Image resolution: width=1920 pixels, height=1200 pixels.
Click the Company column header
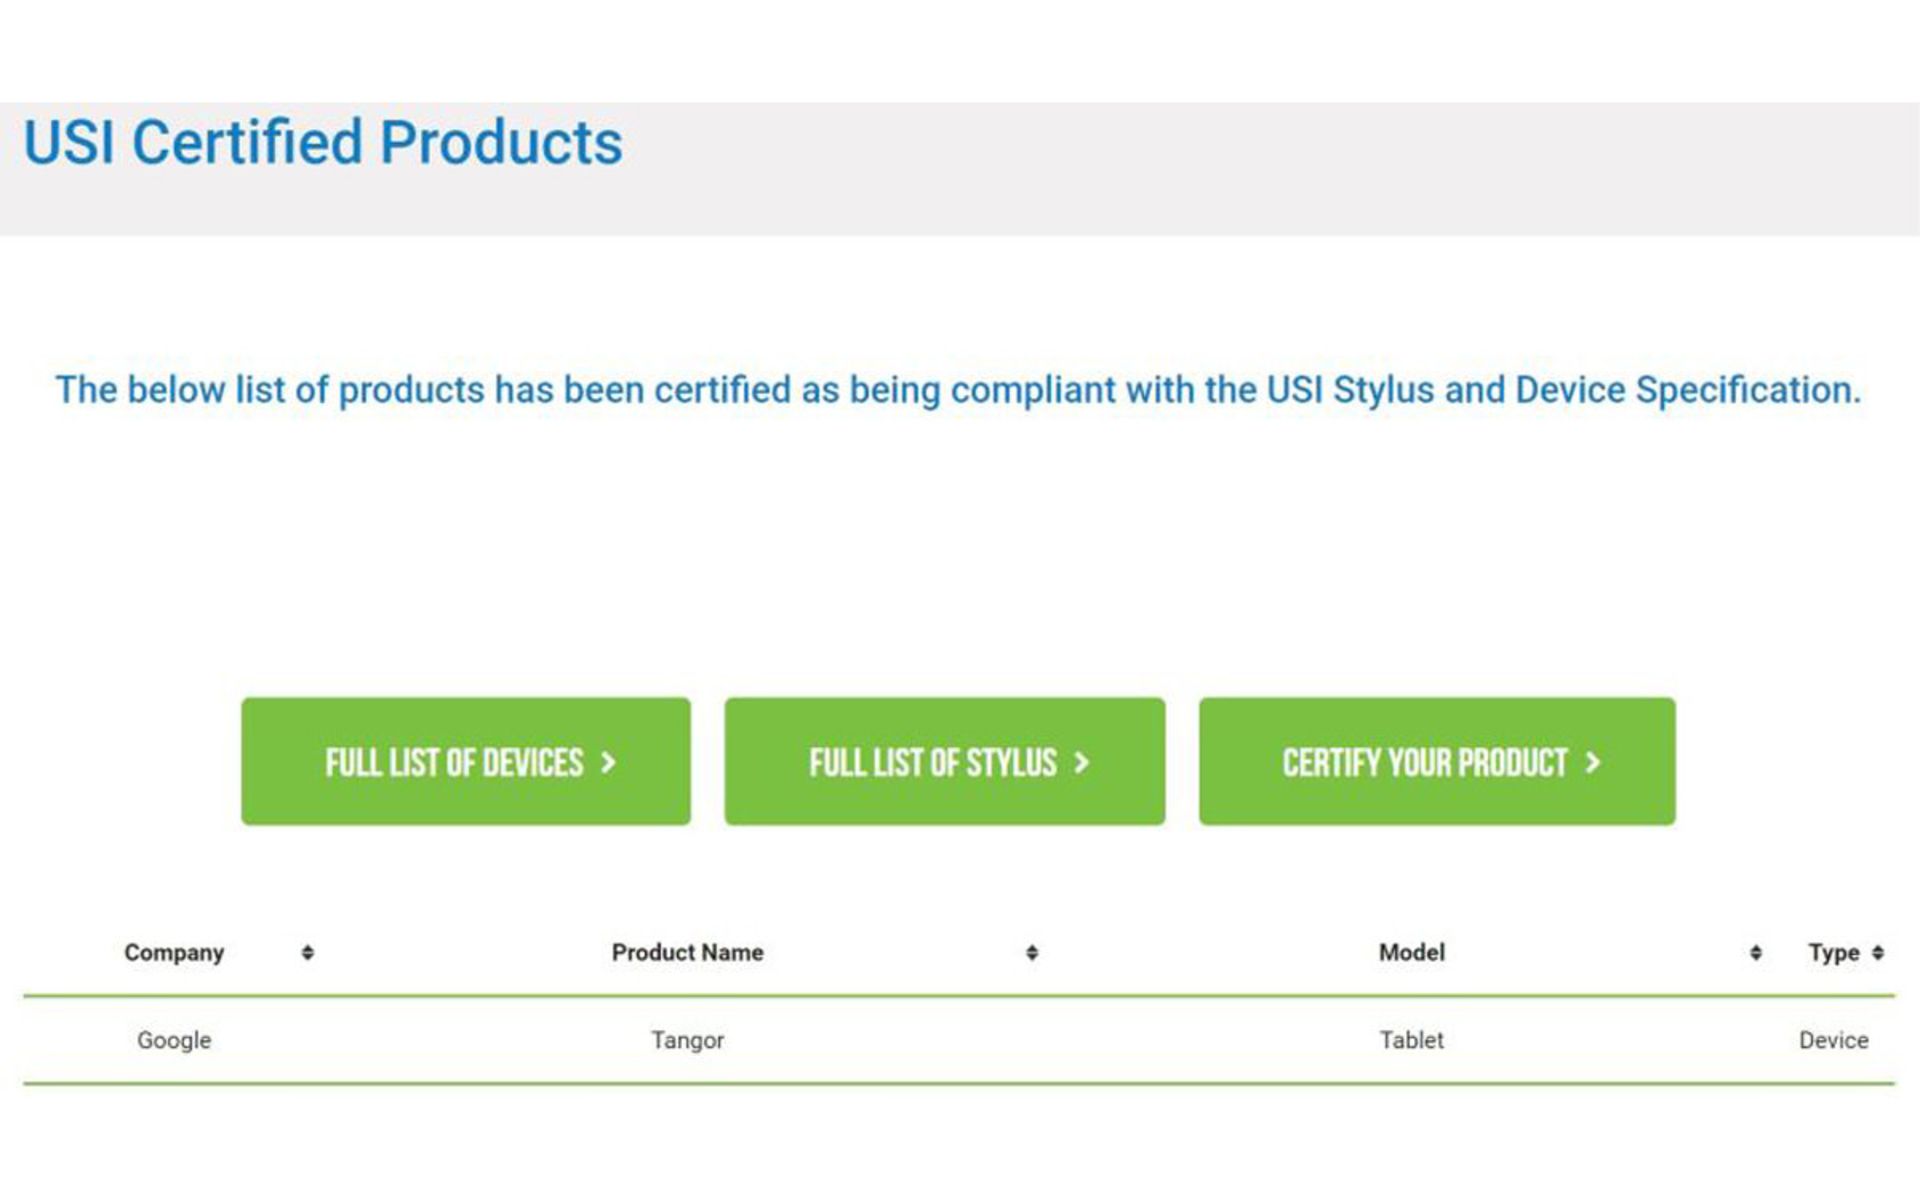[x=174, y=953]
